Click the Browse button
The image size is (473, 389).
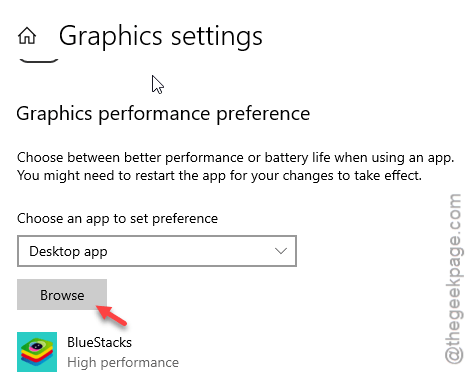pyautogui.click(x=62, y=295)
